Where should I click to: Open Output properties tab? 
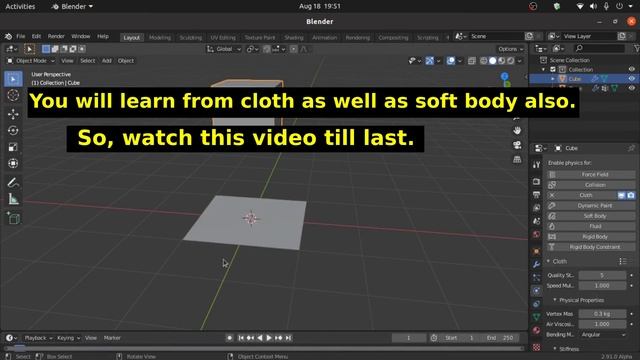[x=536, y=195]
